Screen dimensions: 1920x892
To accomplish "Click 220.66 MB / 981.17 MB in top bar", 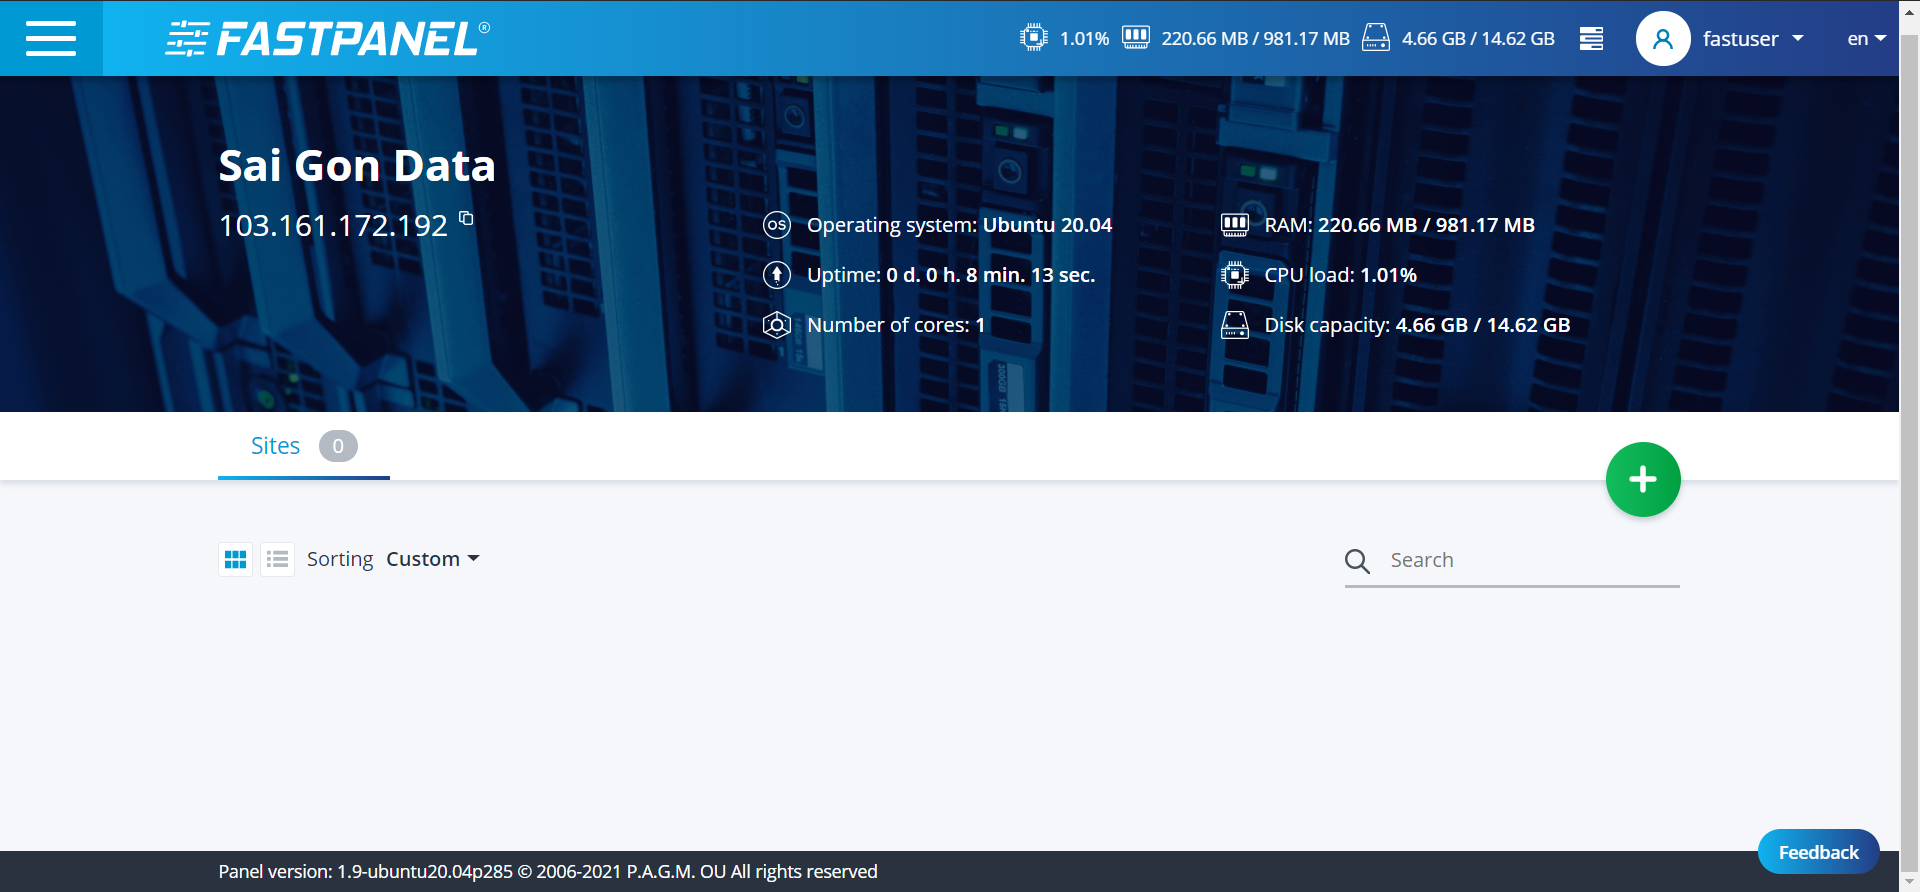I will click(x=1255, y=39).
